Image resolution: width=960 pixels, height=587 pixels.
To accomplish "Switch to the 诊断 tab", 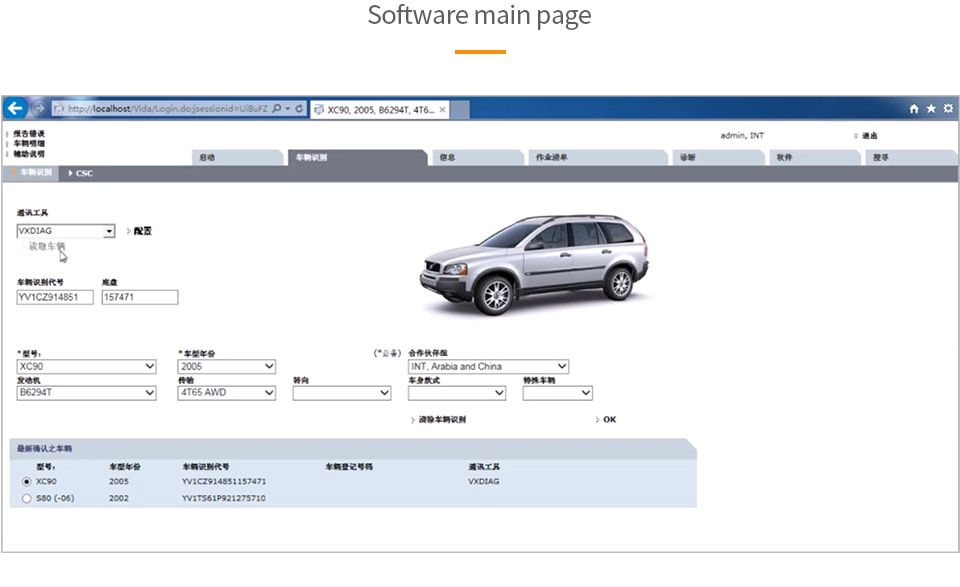I will [x=688, y=157].
